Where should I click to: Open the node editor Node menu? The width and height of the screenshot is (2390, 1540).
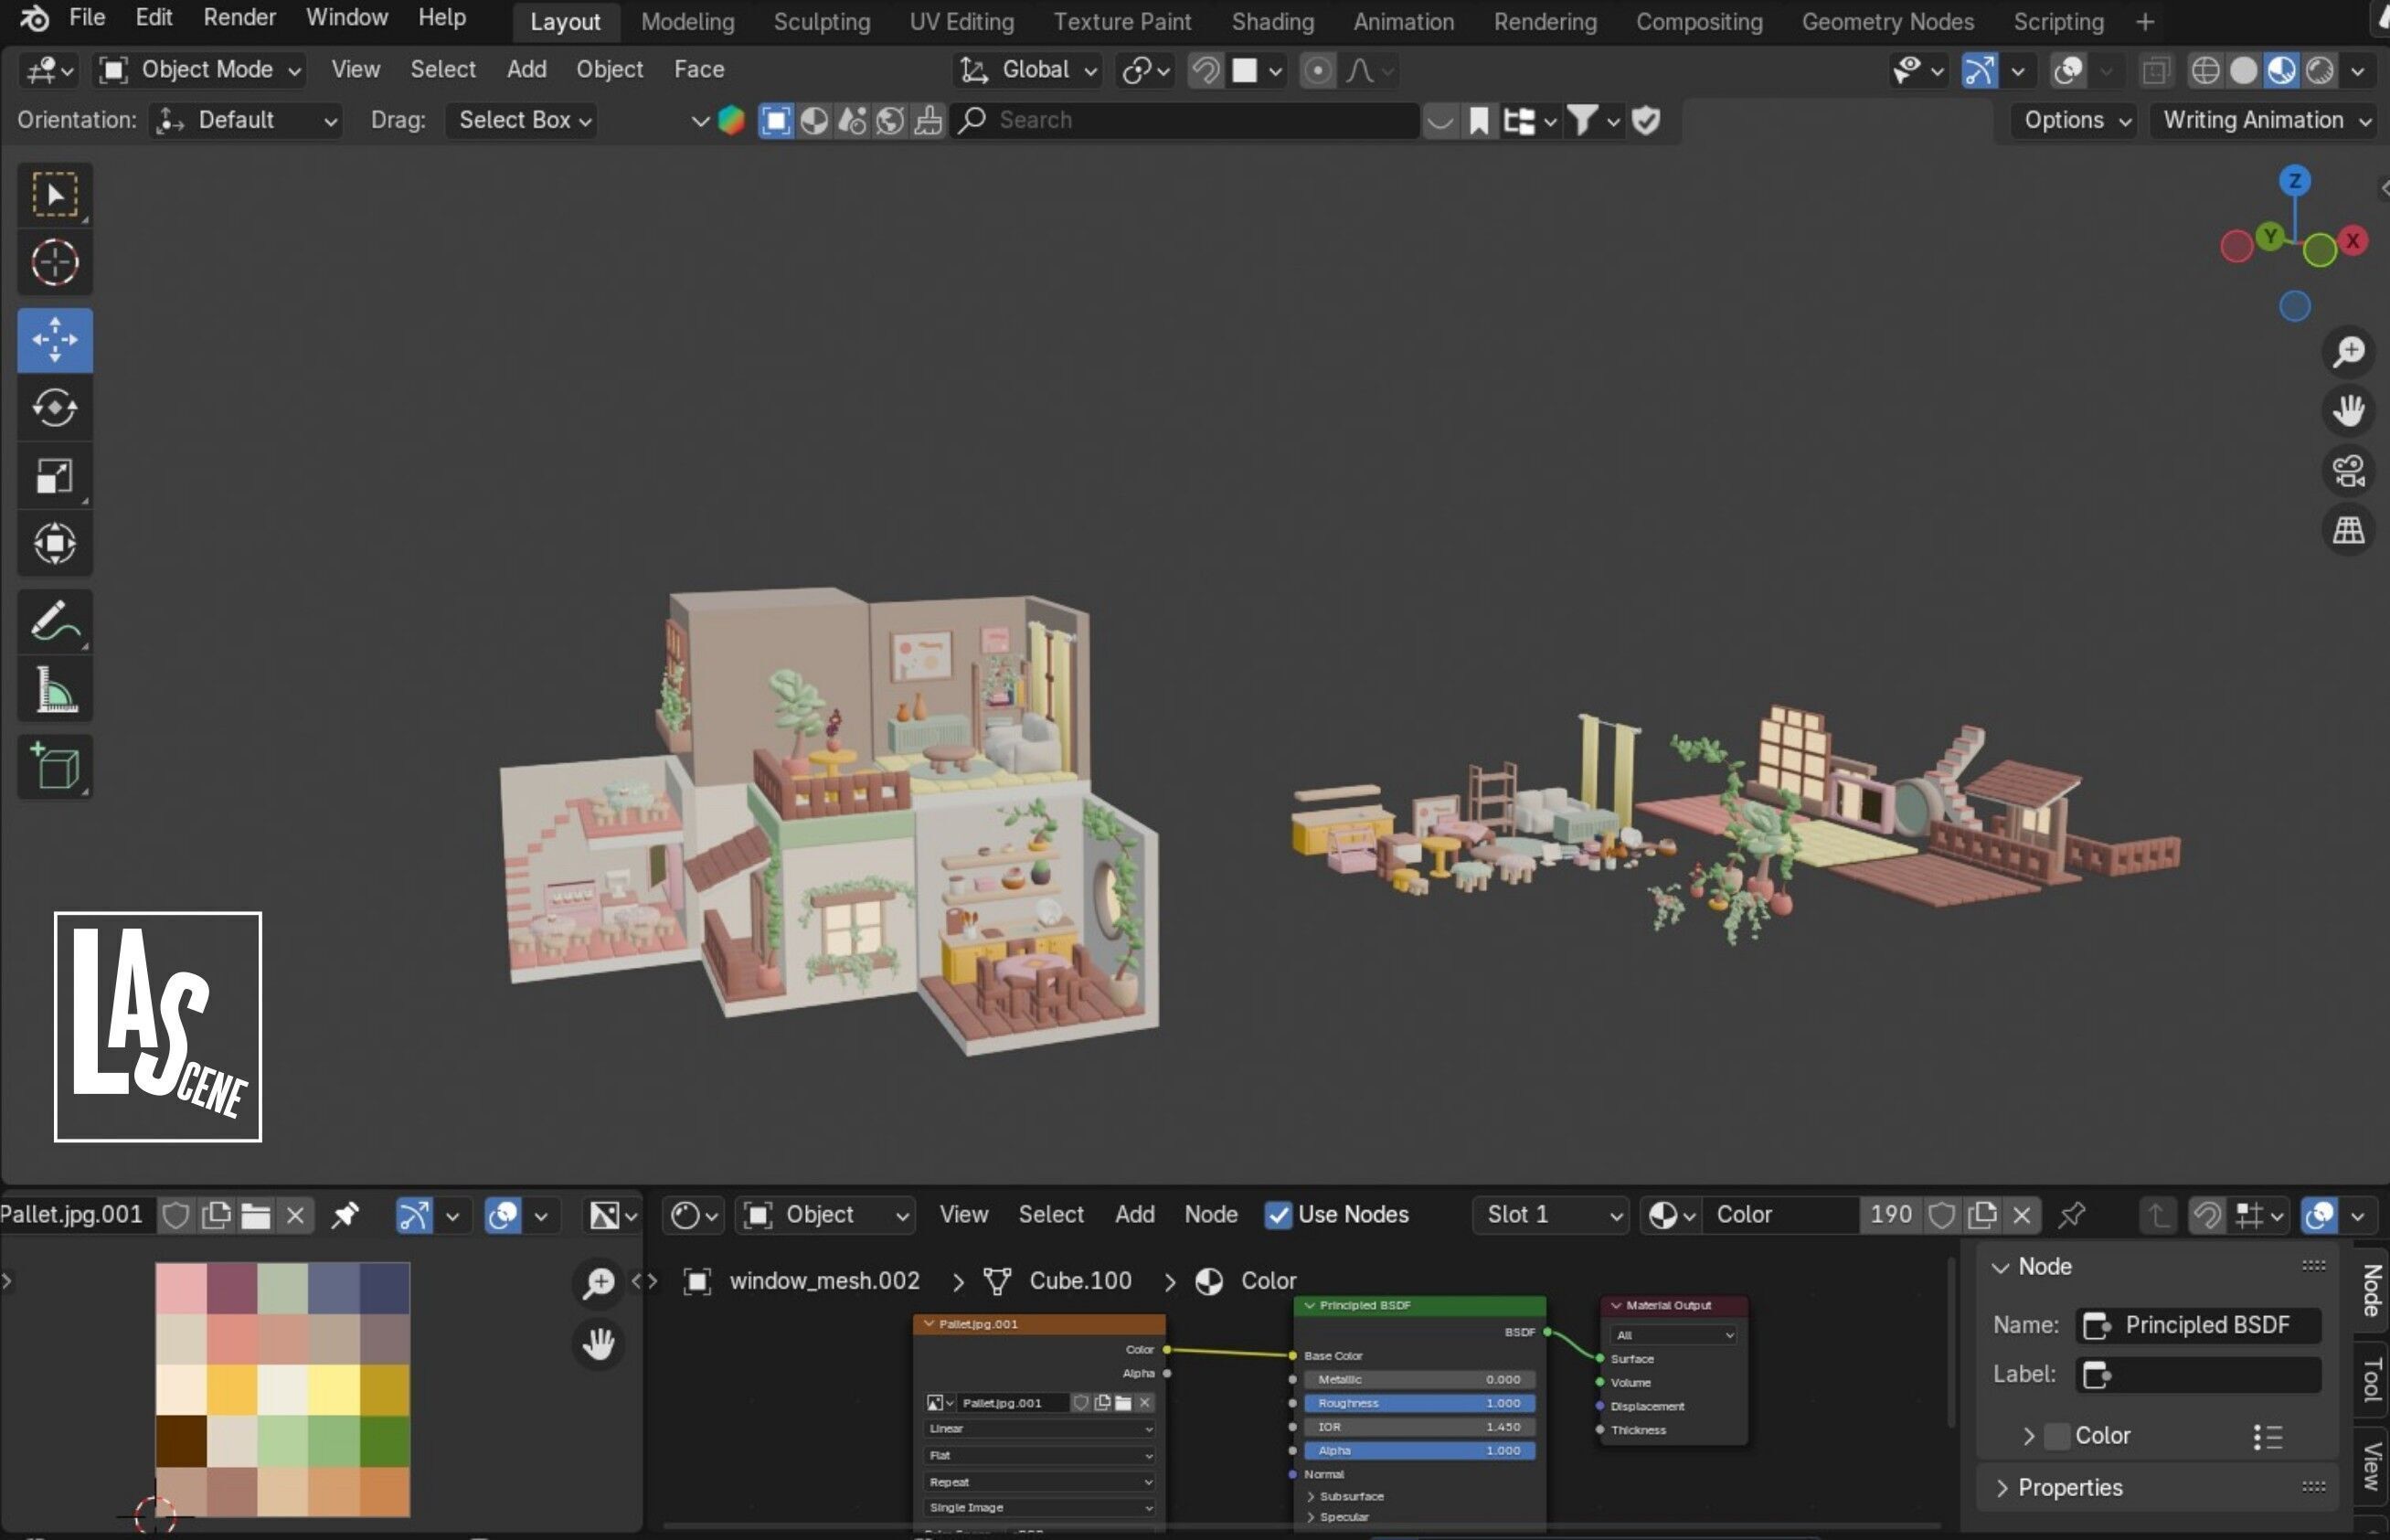tap(1210, 1215)
